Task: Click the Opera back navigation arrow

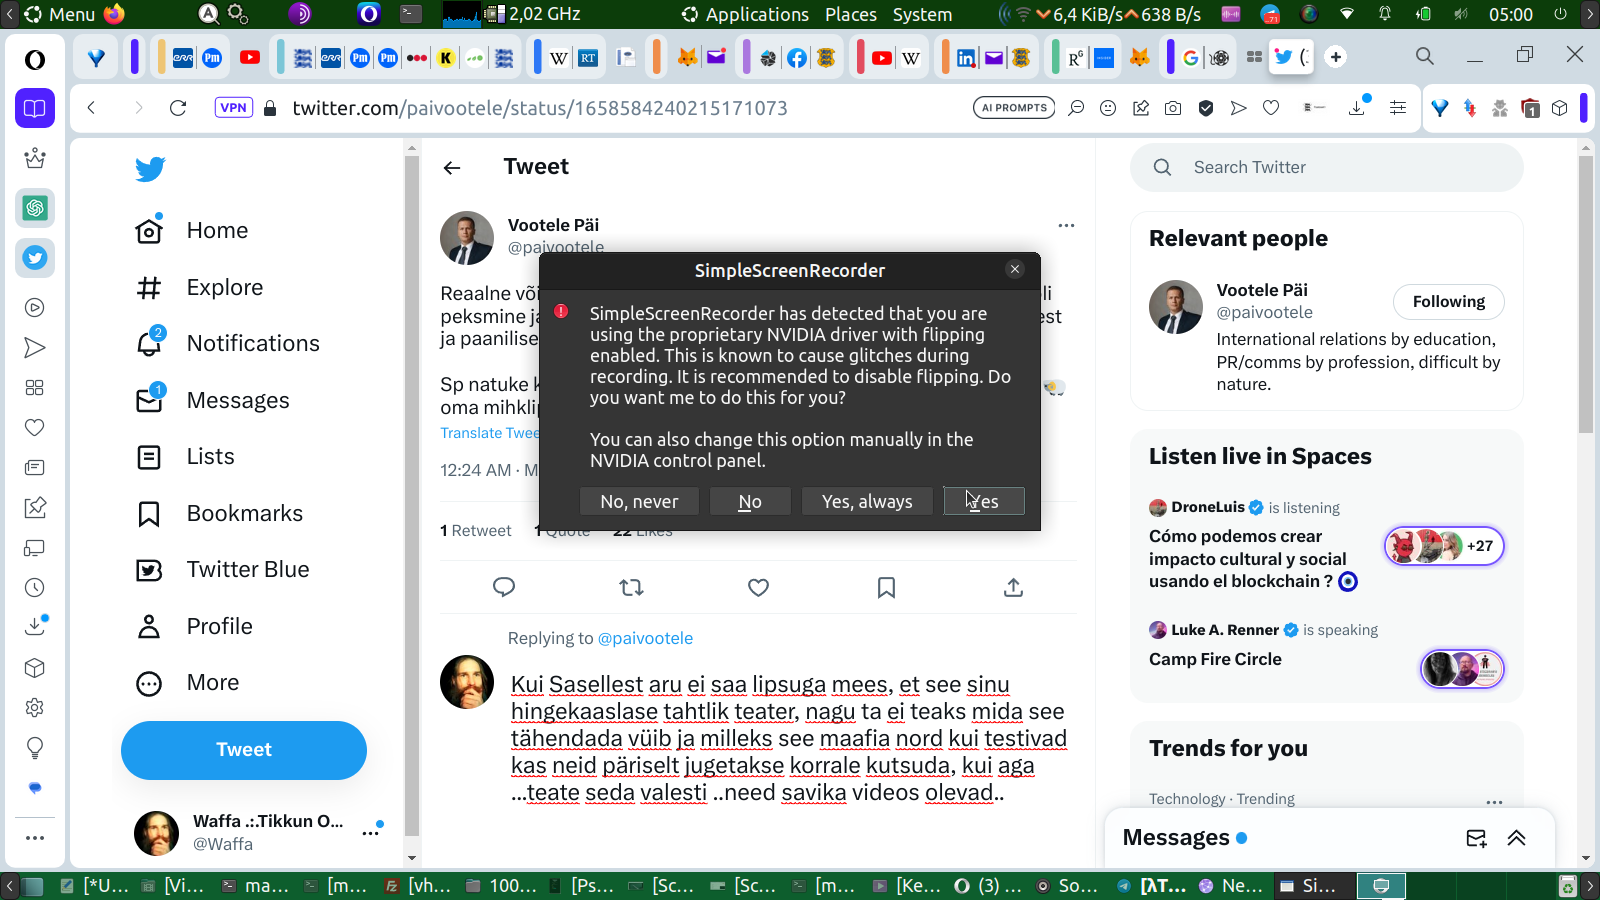Action: tap(91, 108)
